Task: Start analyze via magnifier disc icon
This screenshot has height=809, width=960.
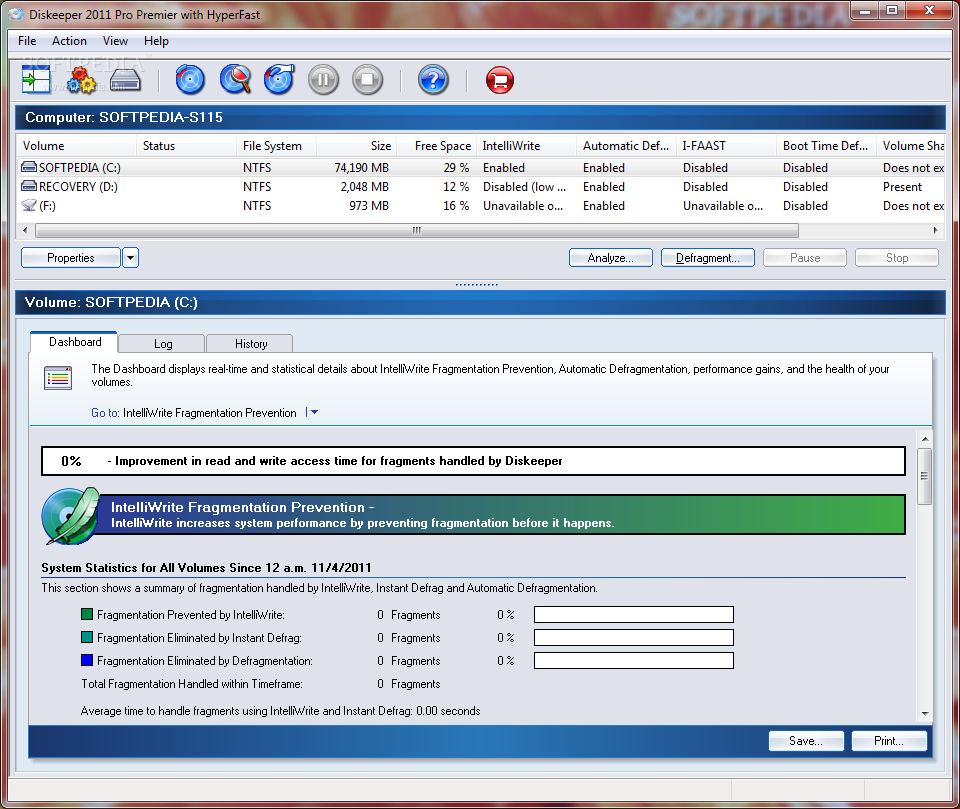Action: click(235, 80)
